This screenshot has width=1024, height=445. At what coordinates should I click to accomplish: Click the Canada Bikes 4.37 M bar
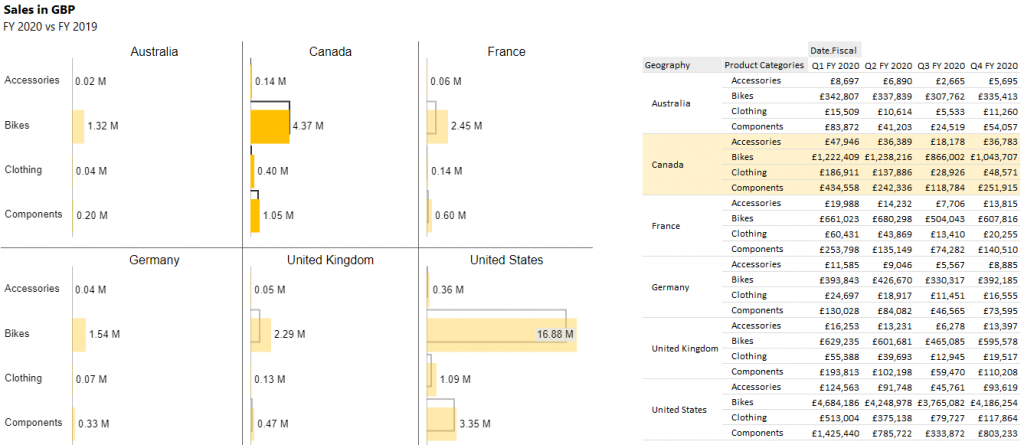(x=269, y=126)
